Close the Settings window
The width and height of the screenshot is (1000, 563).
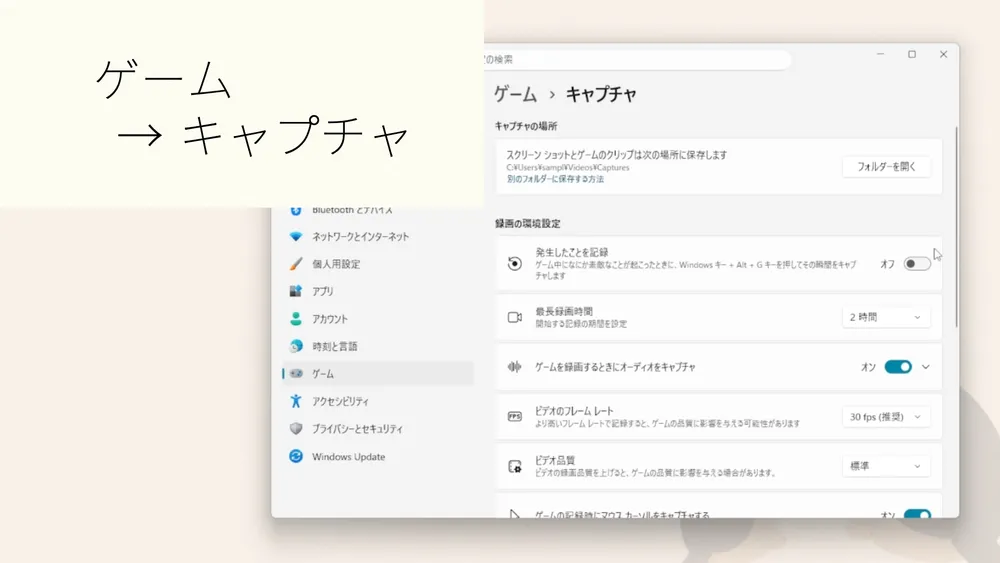click(x=943, y=54)
